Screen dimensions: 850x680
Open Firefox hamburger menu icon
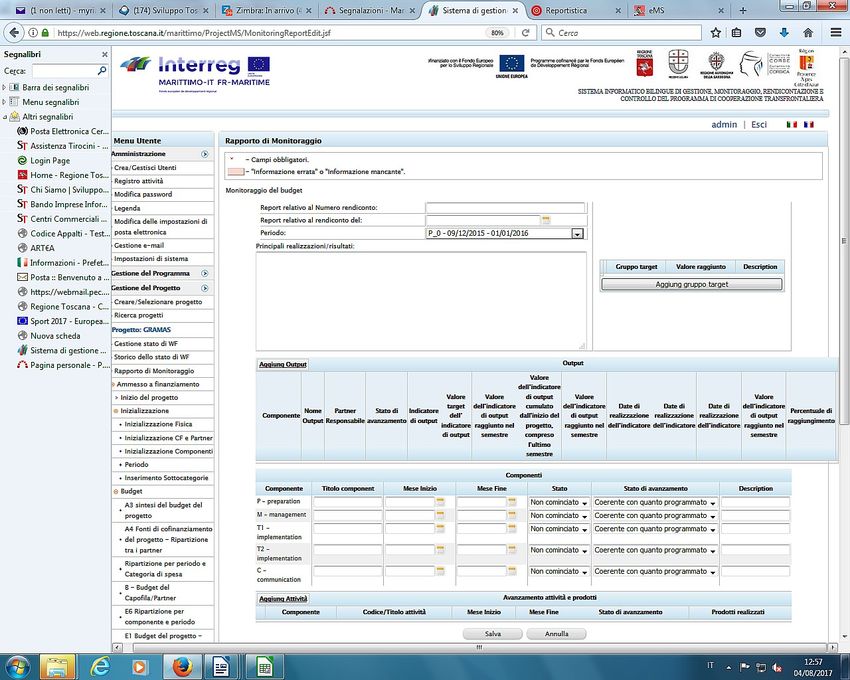pos(835,32)
